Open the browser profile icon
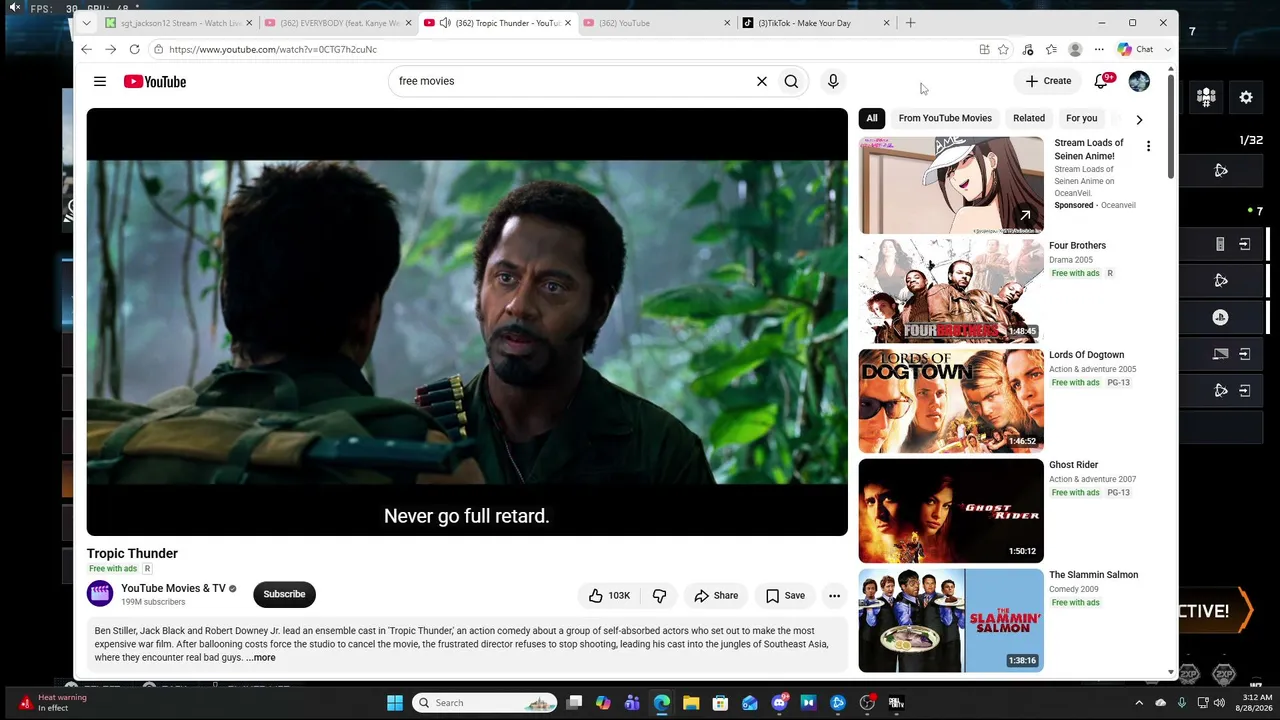The image size is (1280, 720). tap(1075, 49)
